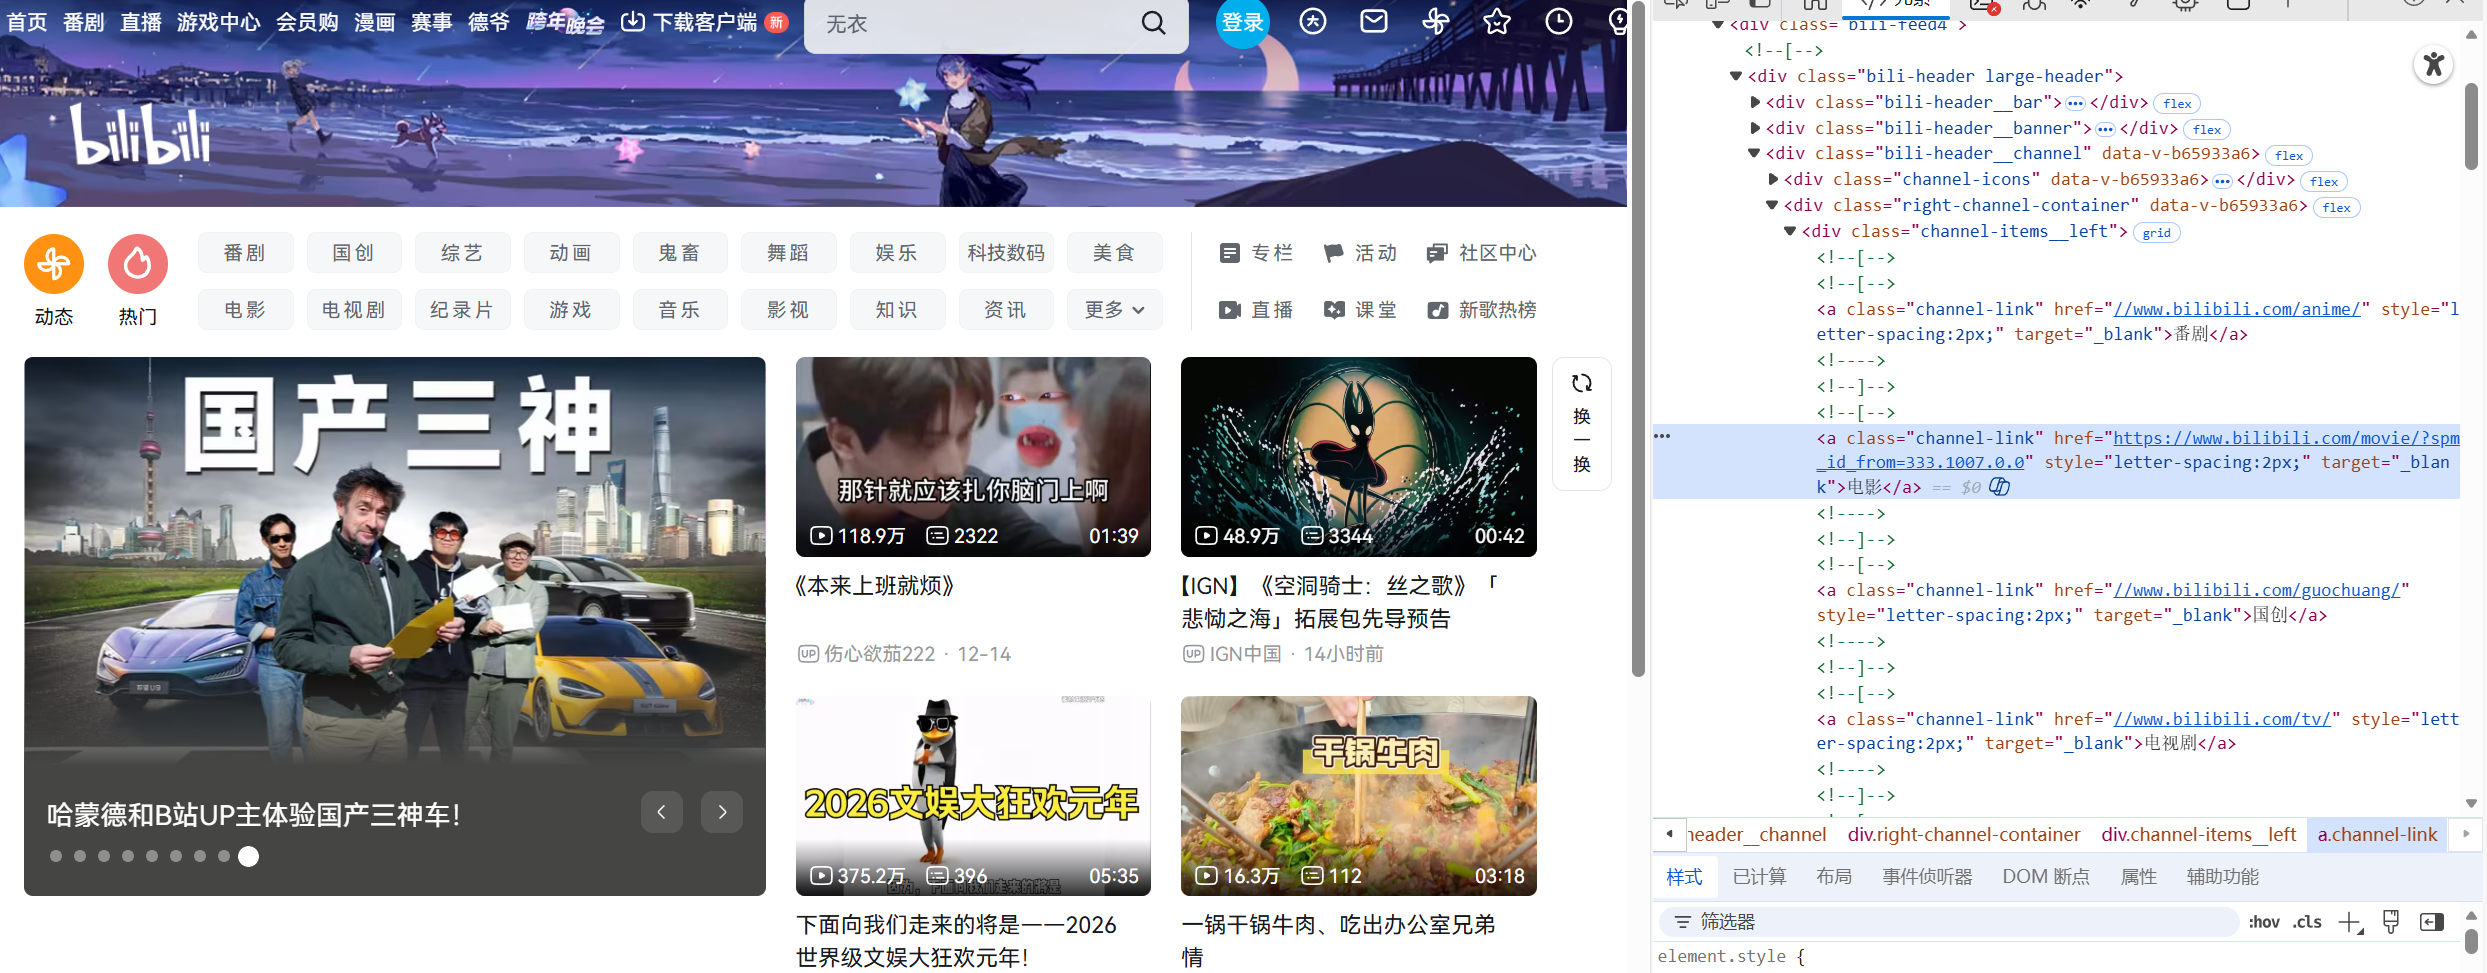Click the search magnifier icon
The height and width of the screenshot is (973, 2487).
pyautogui.click(x=1154, y=23)
